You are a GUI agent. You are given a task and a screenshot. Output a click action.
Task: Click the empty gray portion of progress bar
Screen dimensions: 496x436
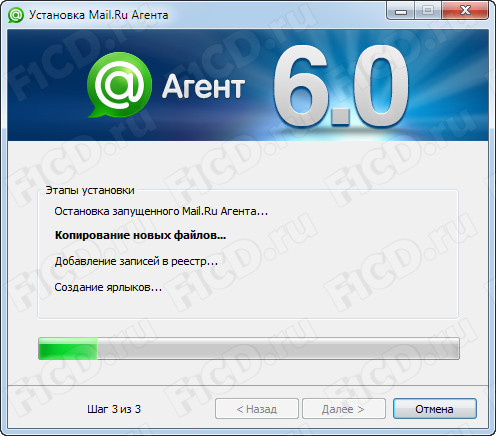tap(278, 349)
